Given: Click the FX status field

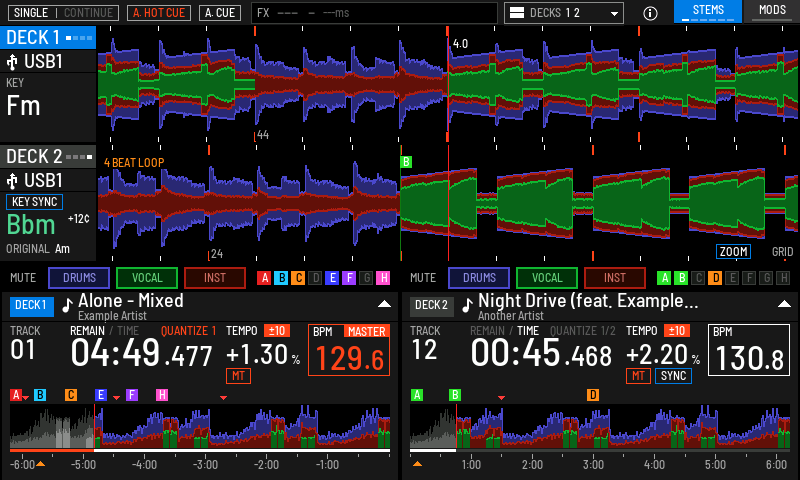Looking at the screenshot, I should pos(374,13).
